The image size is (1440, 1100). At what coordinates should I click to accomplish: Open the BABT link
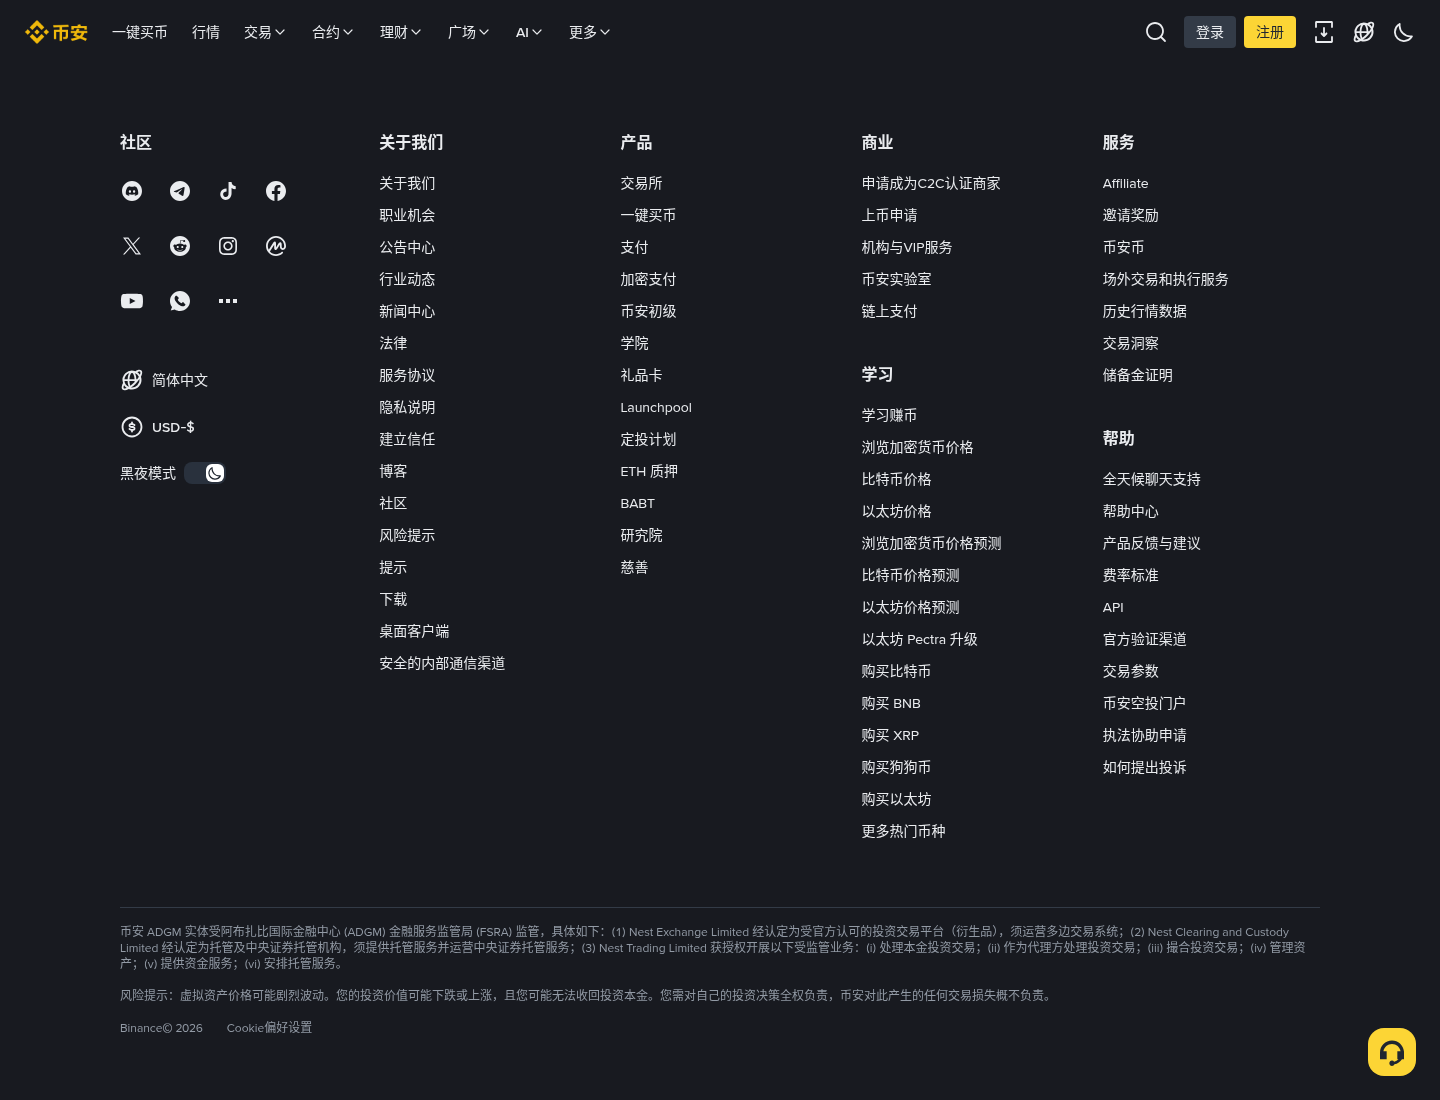[x=638, y=503]
